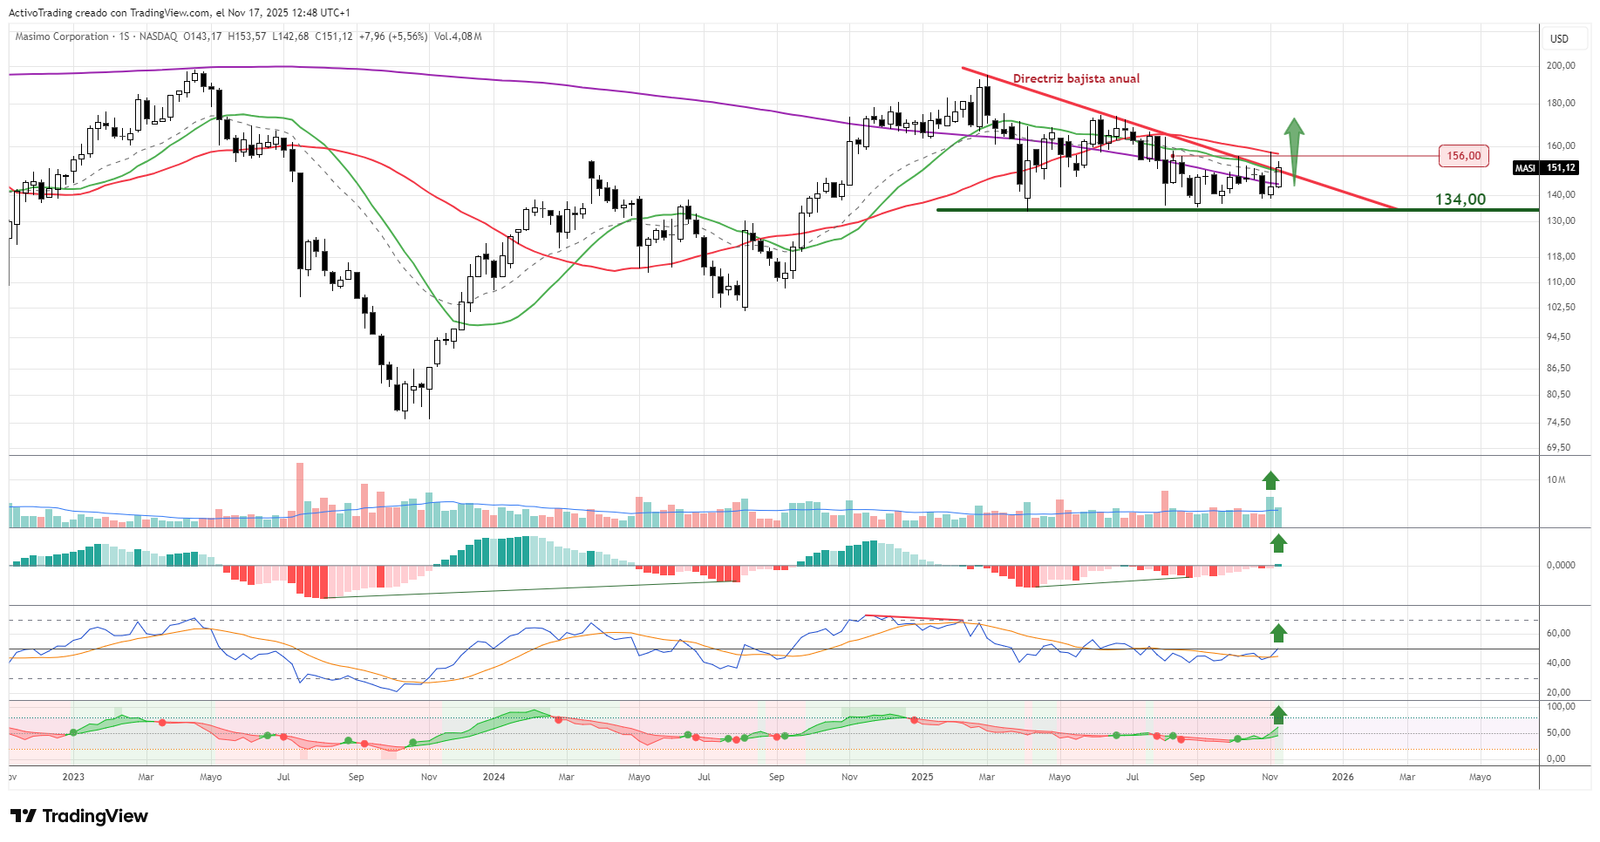Click the red 156,00 price label
The width and height of the screenshot is (1600, 842).
tap(1463, 156)
